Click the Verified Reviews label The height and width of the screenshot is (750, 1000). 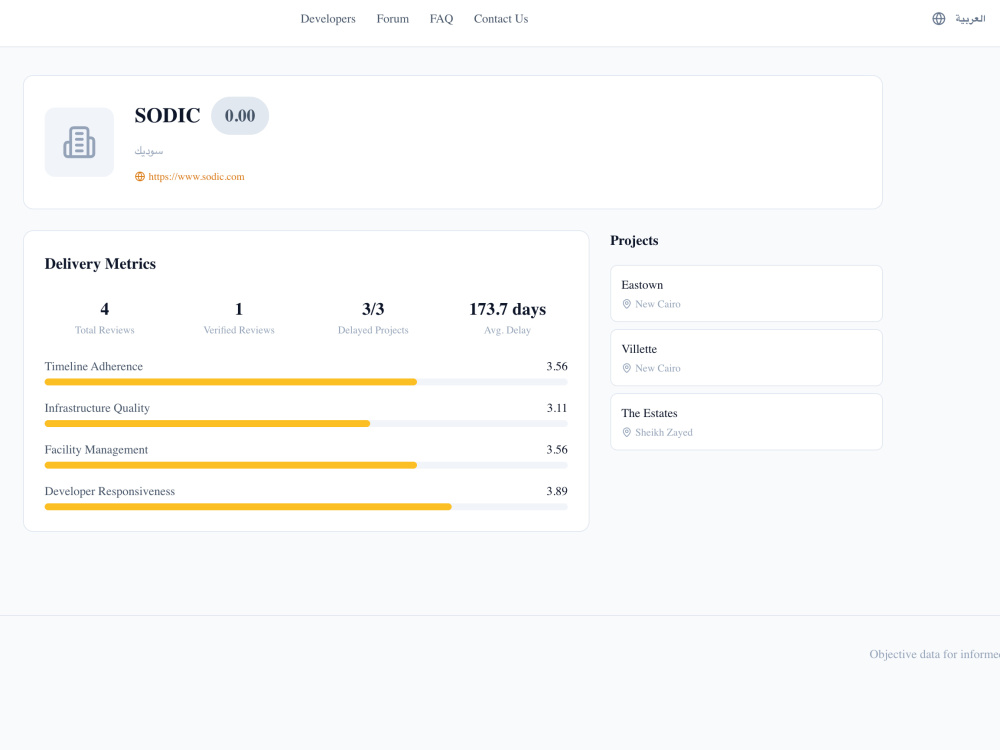tap(239, 330)
